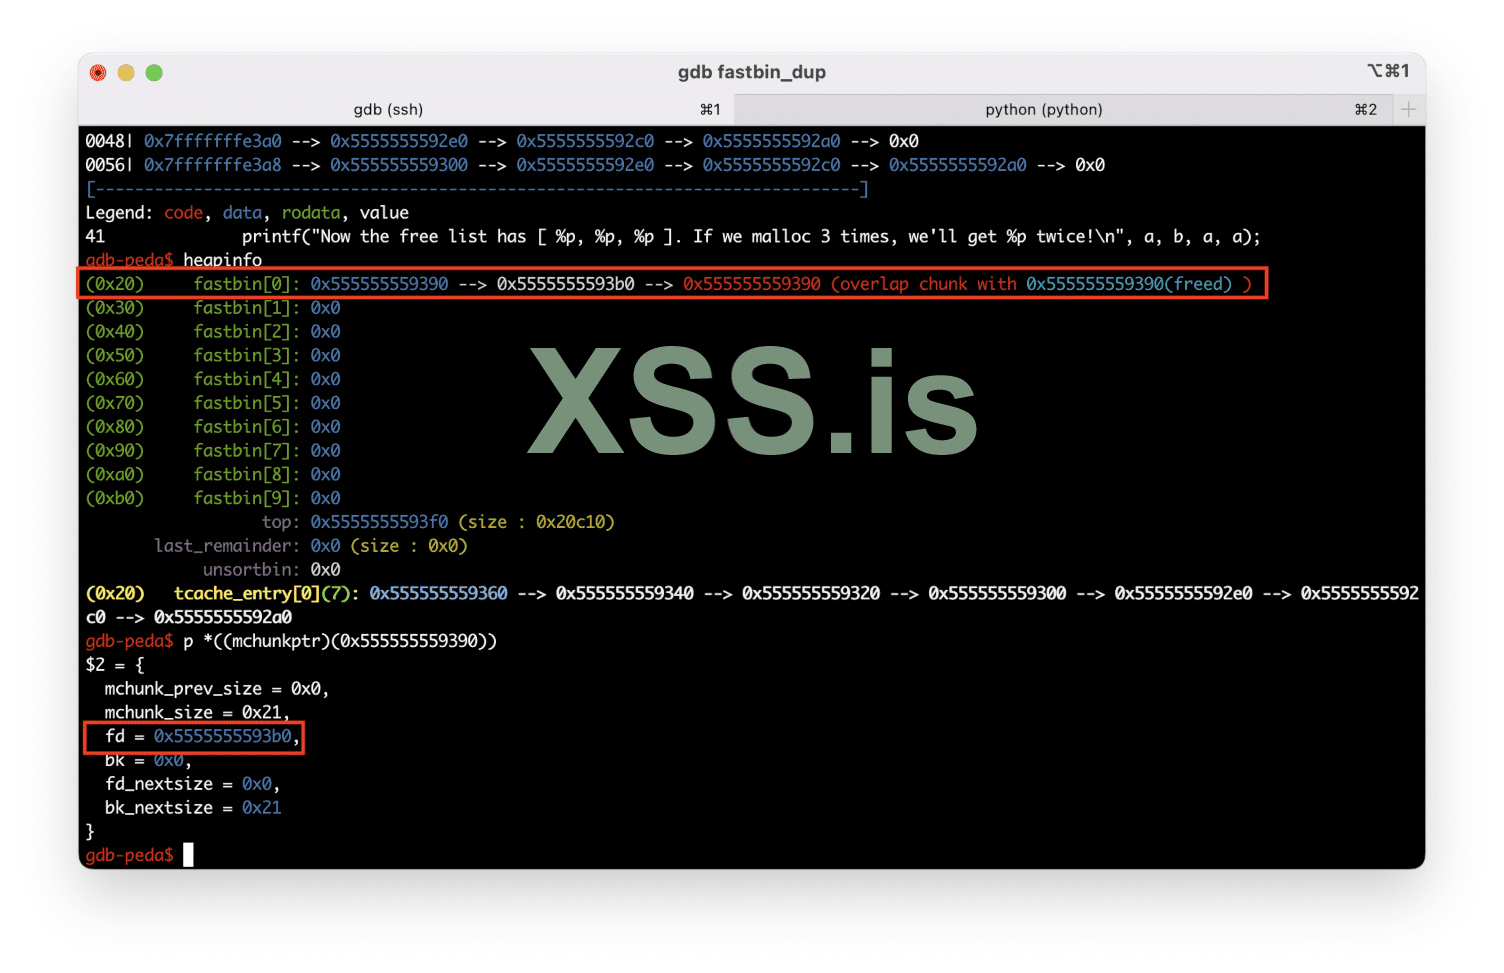Click the (0x30) size label
The width and height of the screenshot is (1504, 973).
click(x=115, y=308)
